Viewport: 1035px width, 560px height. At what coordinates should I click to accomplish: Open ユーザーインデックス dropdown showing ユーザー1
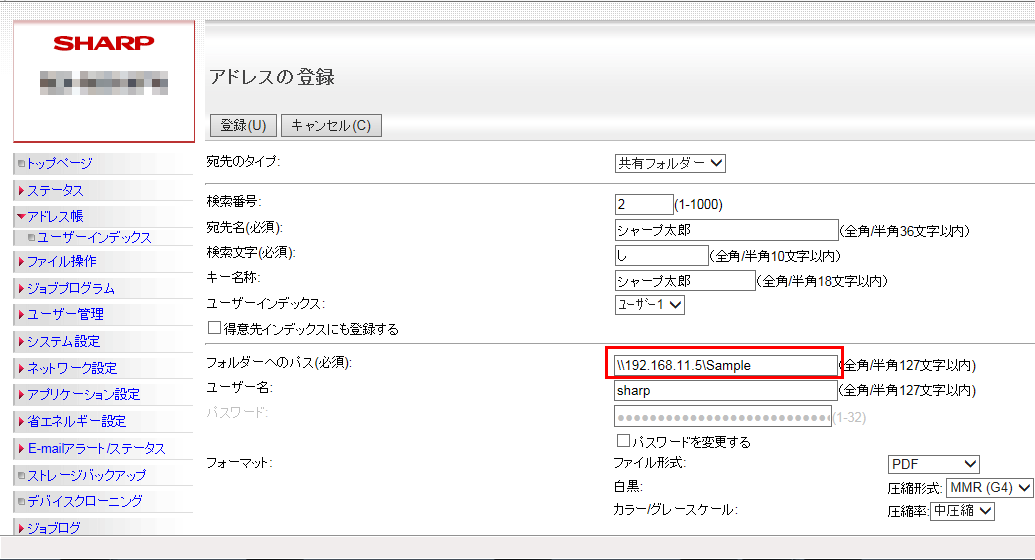point(650,305)
